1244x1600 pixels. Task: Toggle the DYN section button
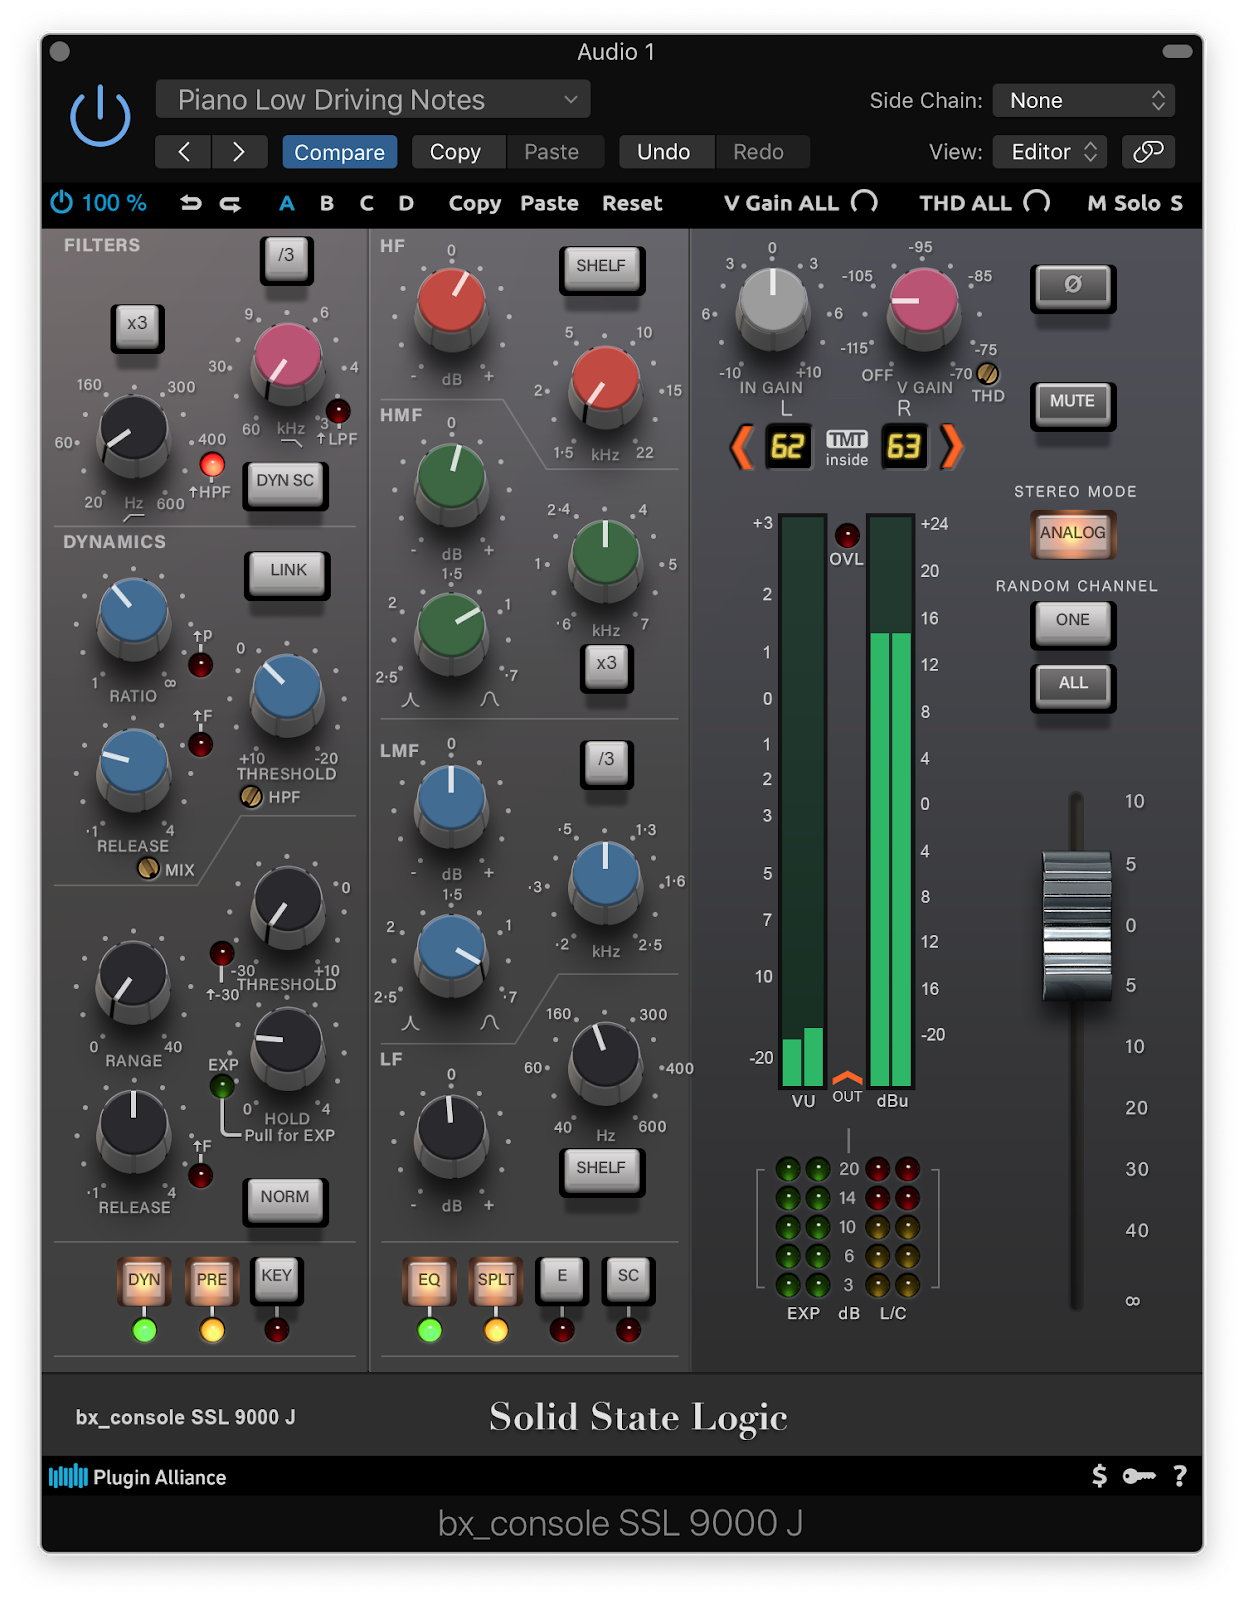point(144,1280)
